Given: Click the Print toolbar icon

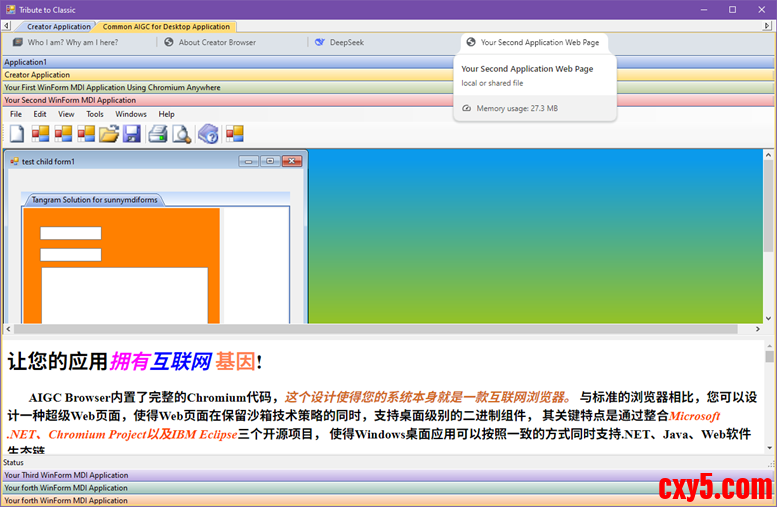Looking at the screenshot, I should coord(158,134).
